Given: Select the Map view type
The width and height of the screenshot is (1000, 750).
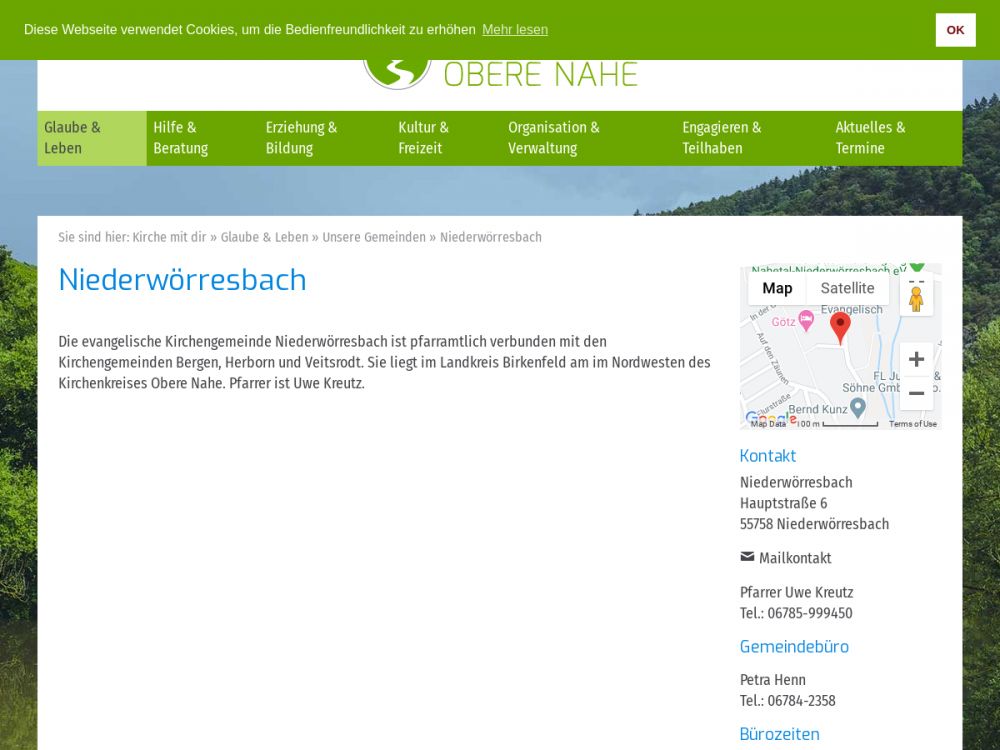Looking at the screenshot, I should [777, 288].
